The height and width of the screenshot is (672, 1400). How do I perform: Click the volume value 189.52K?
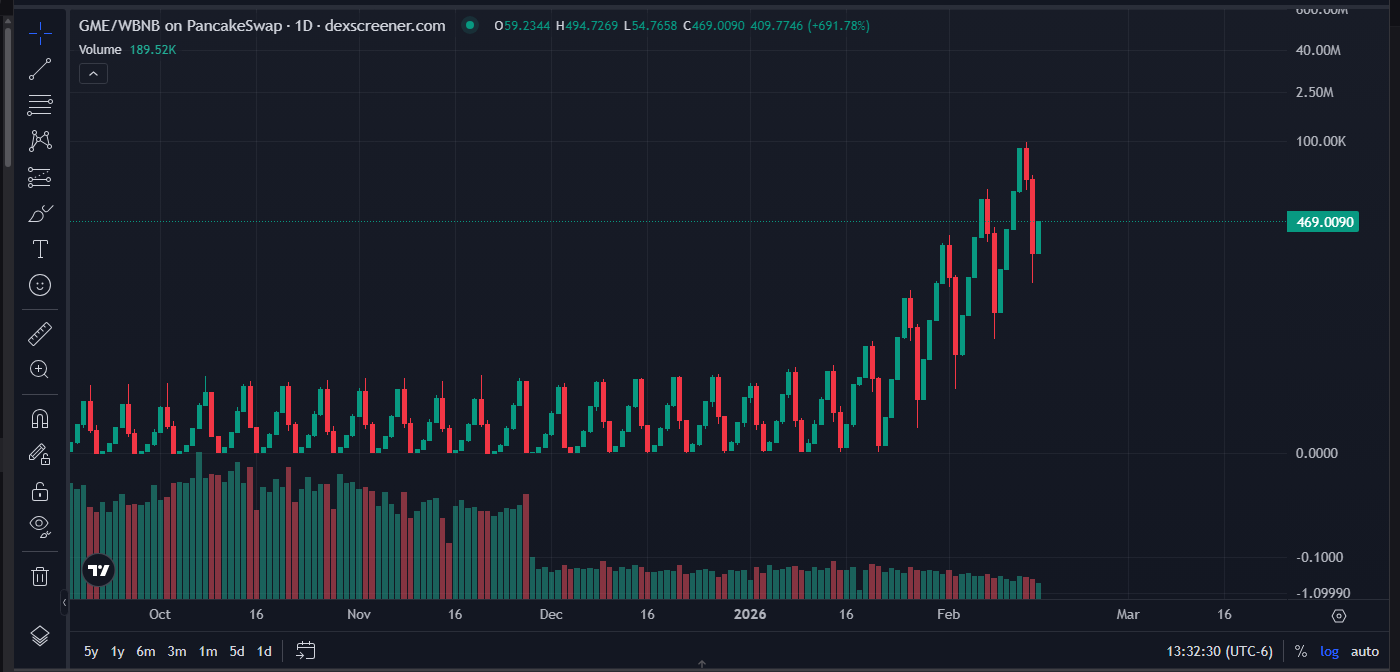point(152,50)
